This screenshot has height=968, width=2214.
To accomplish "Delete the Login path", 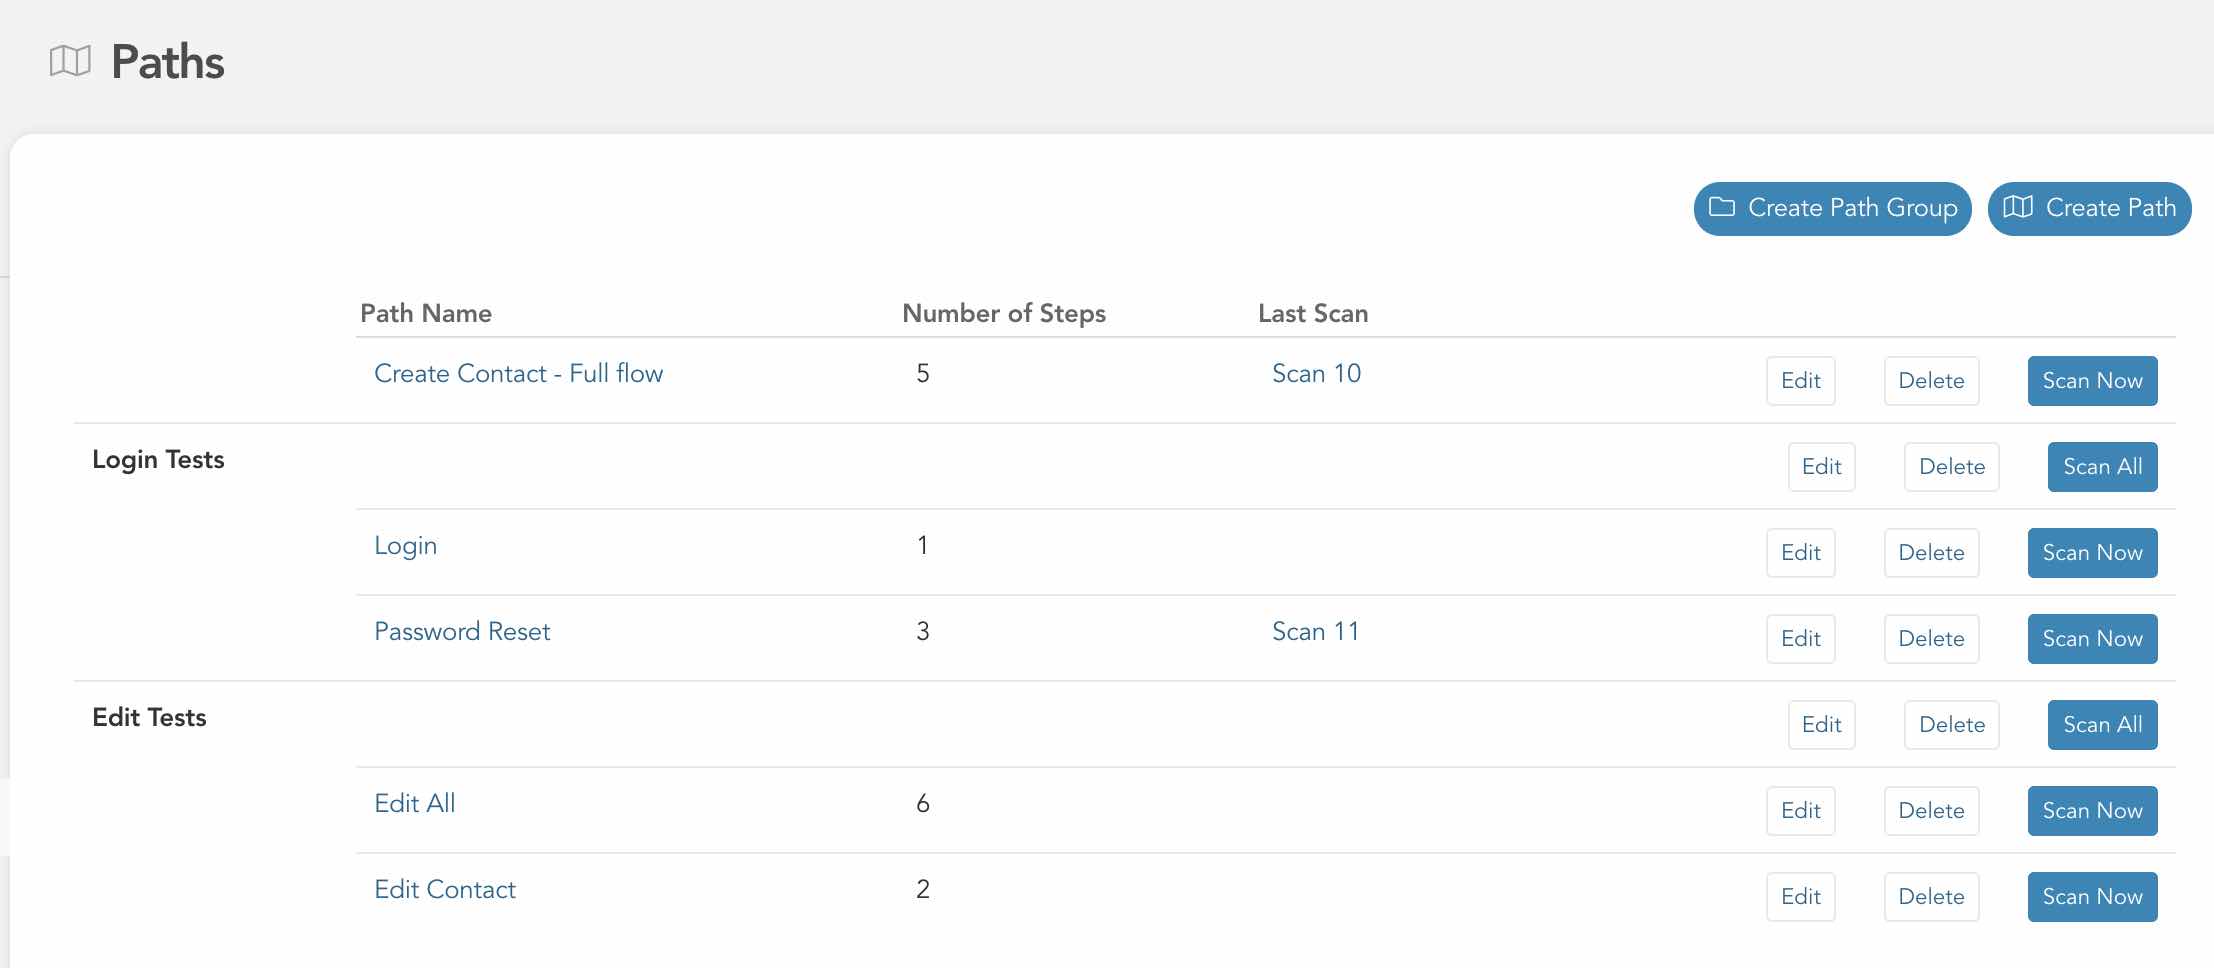I will (1932, 553).
